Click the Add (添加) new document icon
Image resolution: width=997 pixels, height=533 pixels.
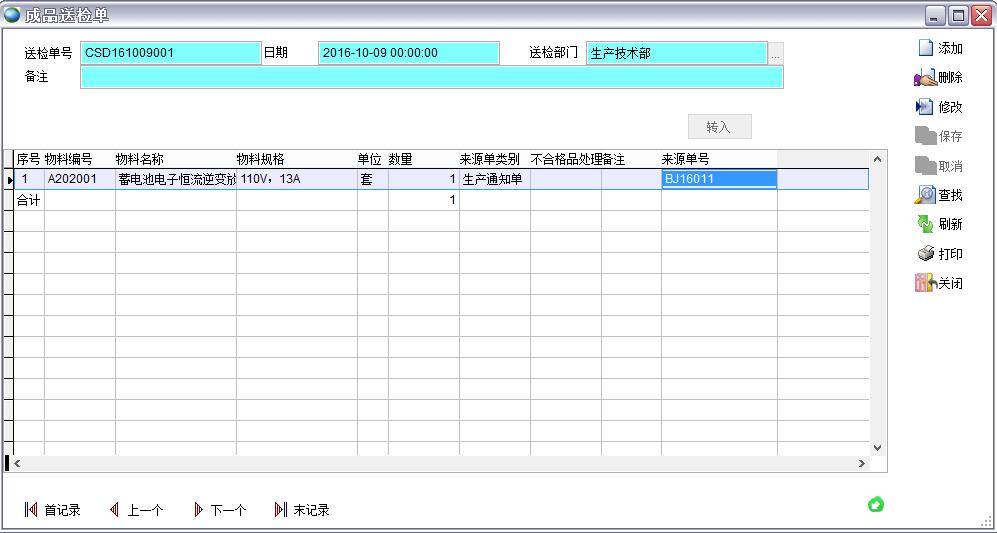click(x=925, y=48)
